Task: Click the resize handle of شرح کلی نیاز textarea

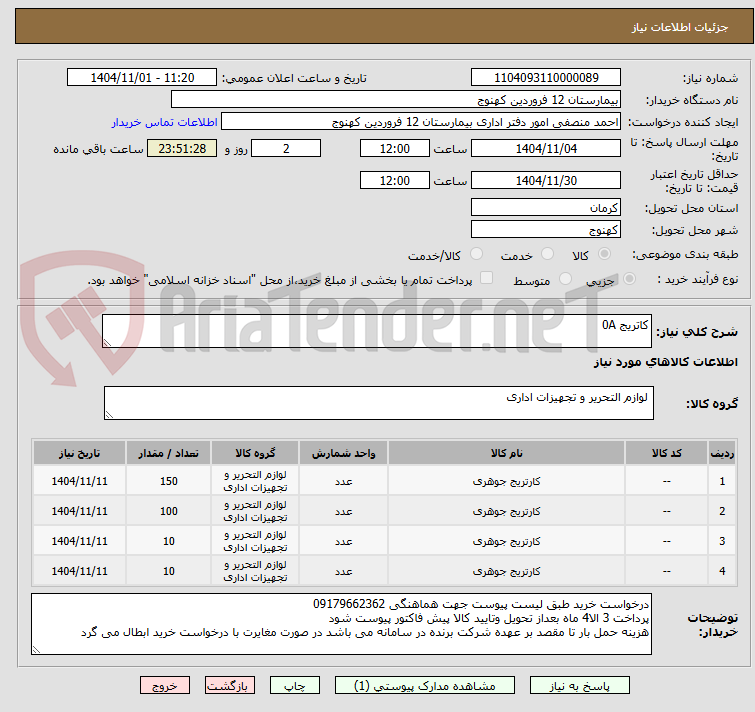Action: [107, 342]
